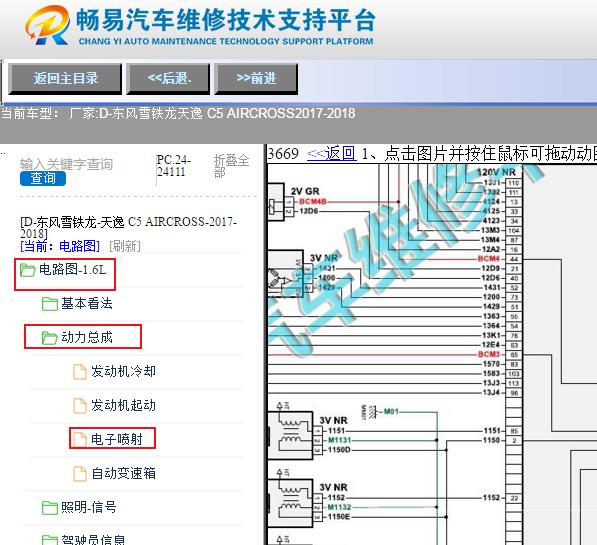This screenshot has height=545, width=597.
Task: Click the red BCM4B wire label
Action: click(x=313, y=201)
